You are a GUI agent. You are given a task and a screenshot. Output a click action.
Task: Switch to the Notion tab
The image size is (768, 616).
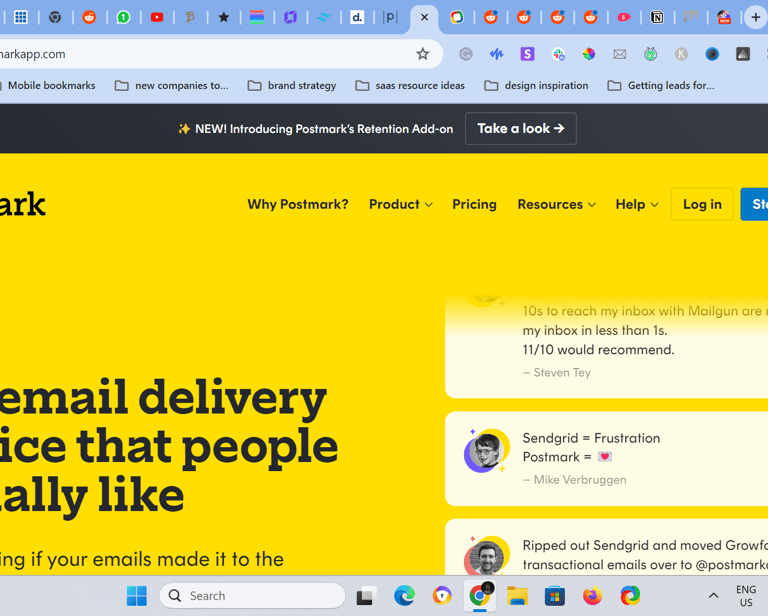pos(657,18)
